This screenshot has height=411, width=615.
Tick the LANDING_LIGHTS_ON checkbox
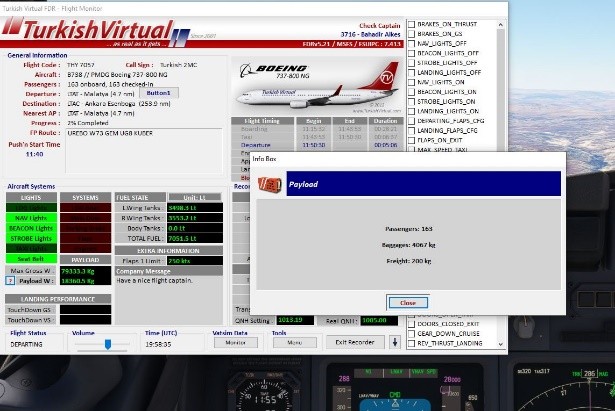[x=411, y=111]
